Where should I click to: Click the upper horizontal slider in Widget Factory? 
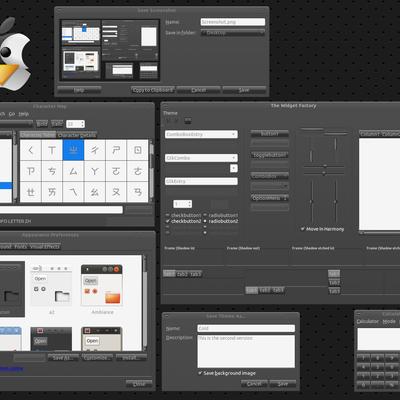pos(324,166)
